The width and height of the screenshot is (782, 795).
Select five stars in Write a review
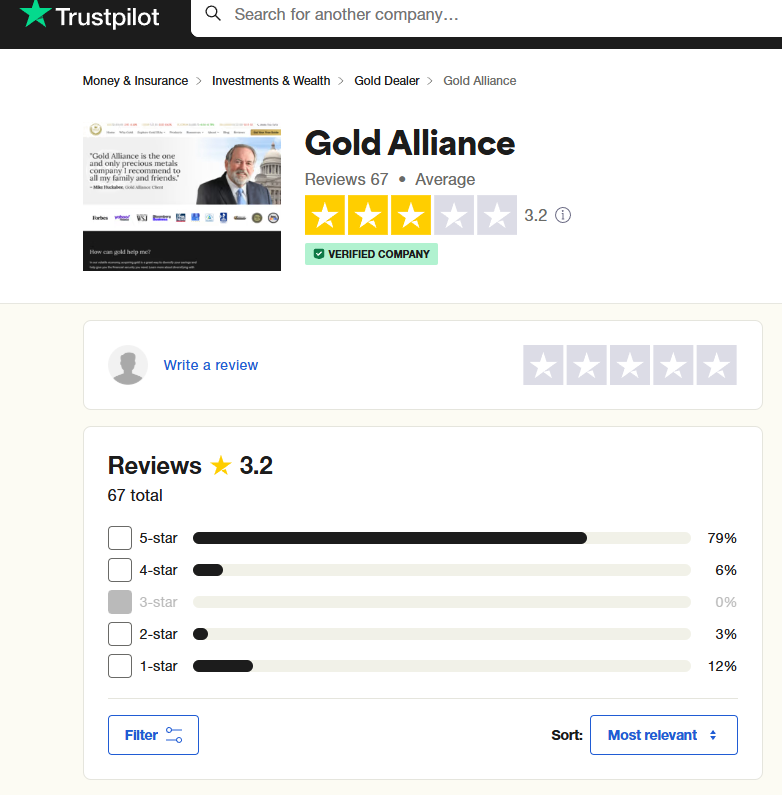point(717,365)
